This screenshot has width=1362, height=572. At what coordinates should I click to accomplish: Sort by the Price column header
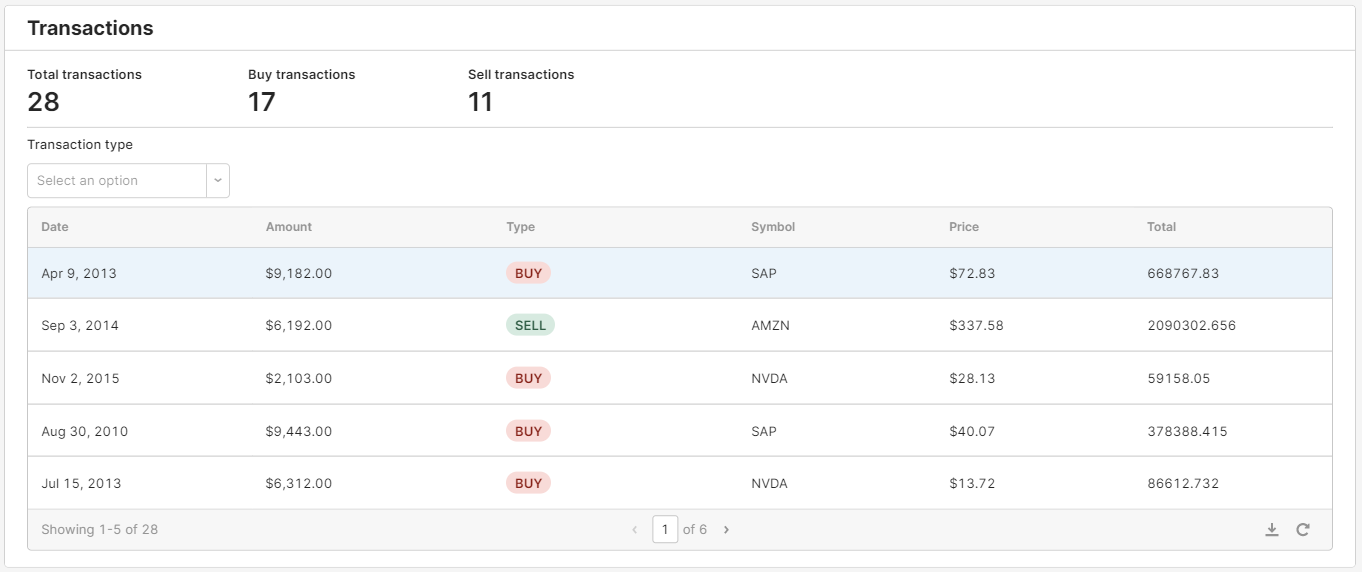(x=964, y=227)
